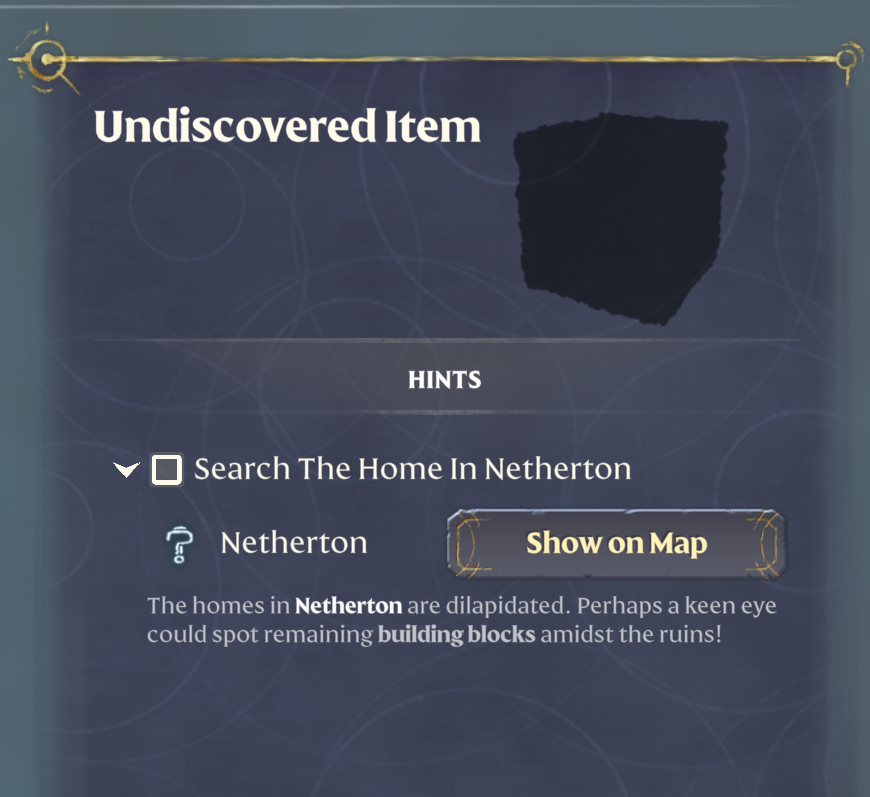Click the golden ornament in the top-left corner
Image resolution: width=870 pixels, height=797 pixels.
click(45, 60)
